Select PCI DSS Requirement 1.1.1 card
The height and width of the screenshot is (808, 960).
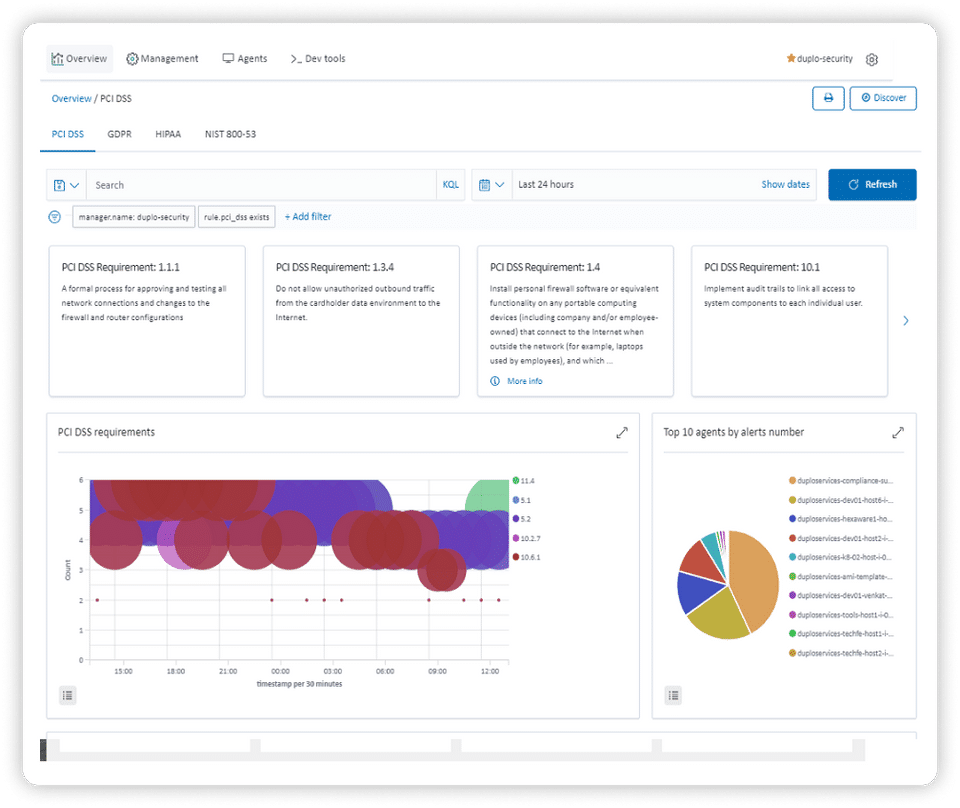tap(147, 321)
